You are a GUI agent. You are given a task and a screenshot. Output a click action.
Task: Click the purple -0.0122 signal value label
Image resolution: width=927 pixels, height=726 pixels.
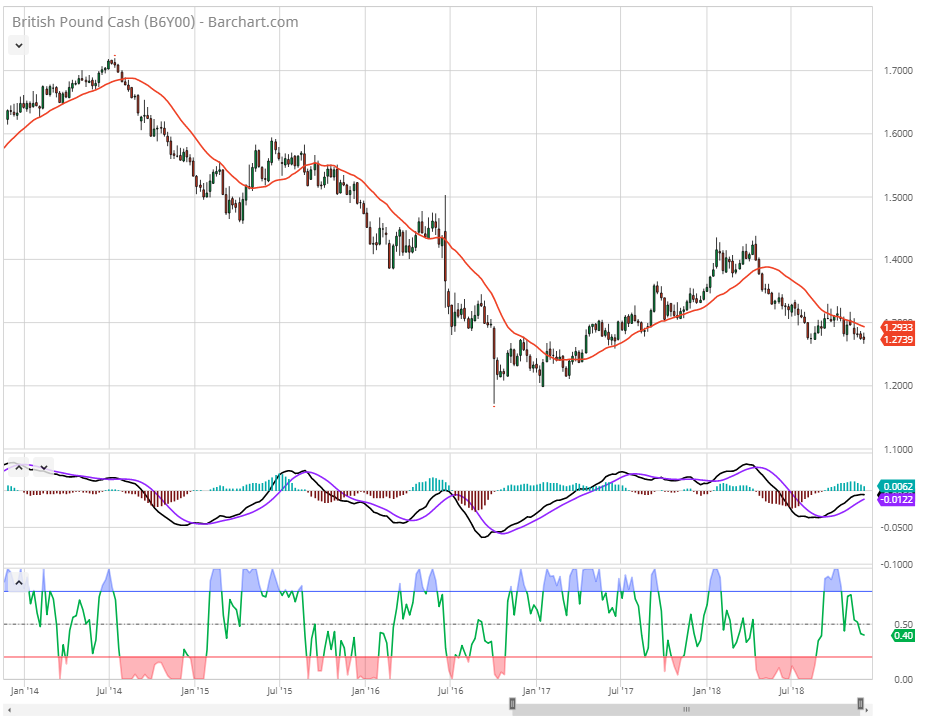pos(898,500)
